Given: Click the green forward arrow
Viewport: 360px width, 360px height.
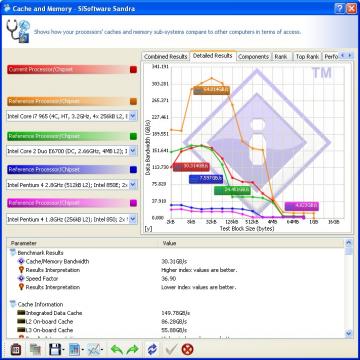Looking at the screenshot, I should [x=132, y=349].
